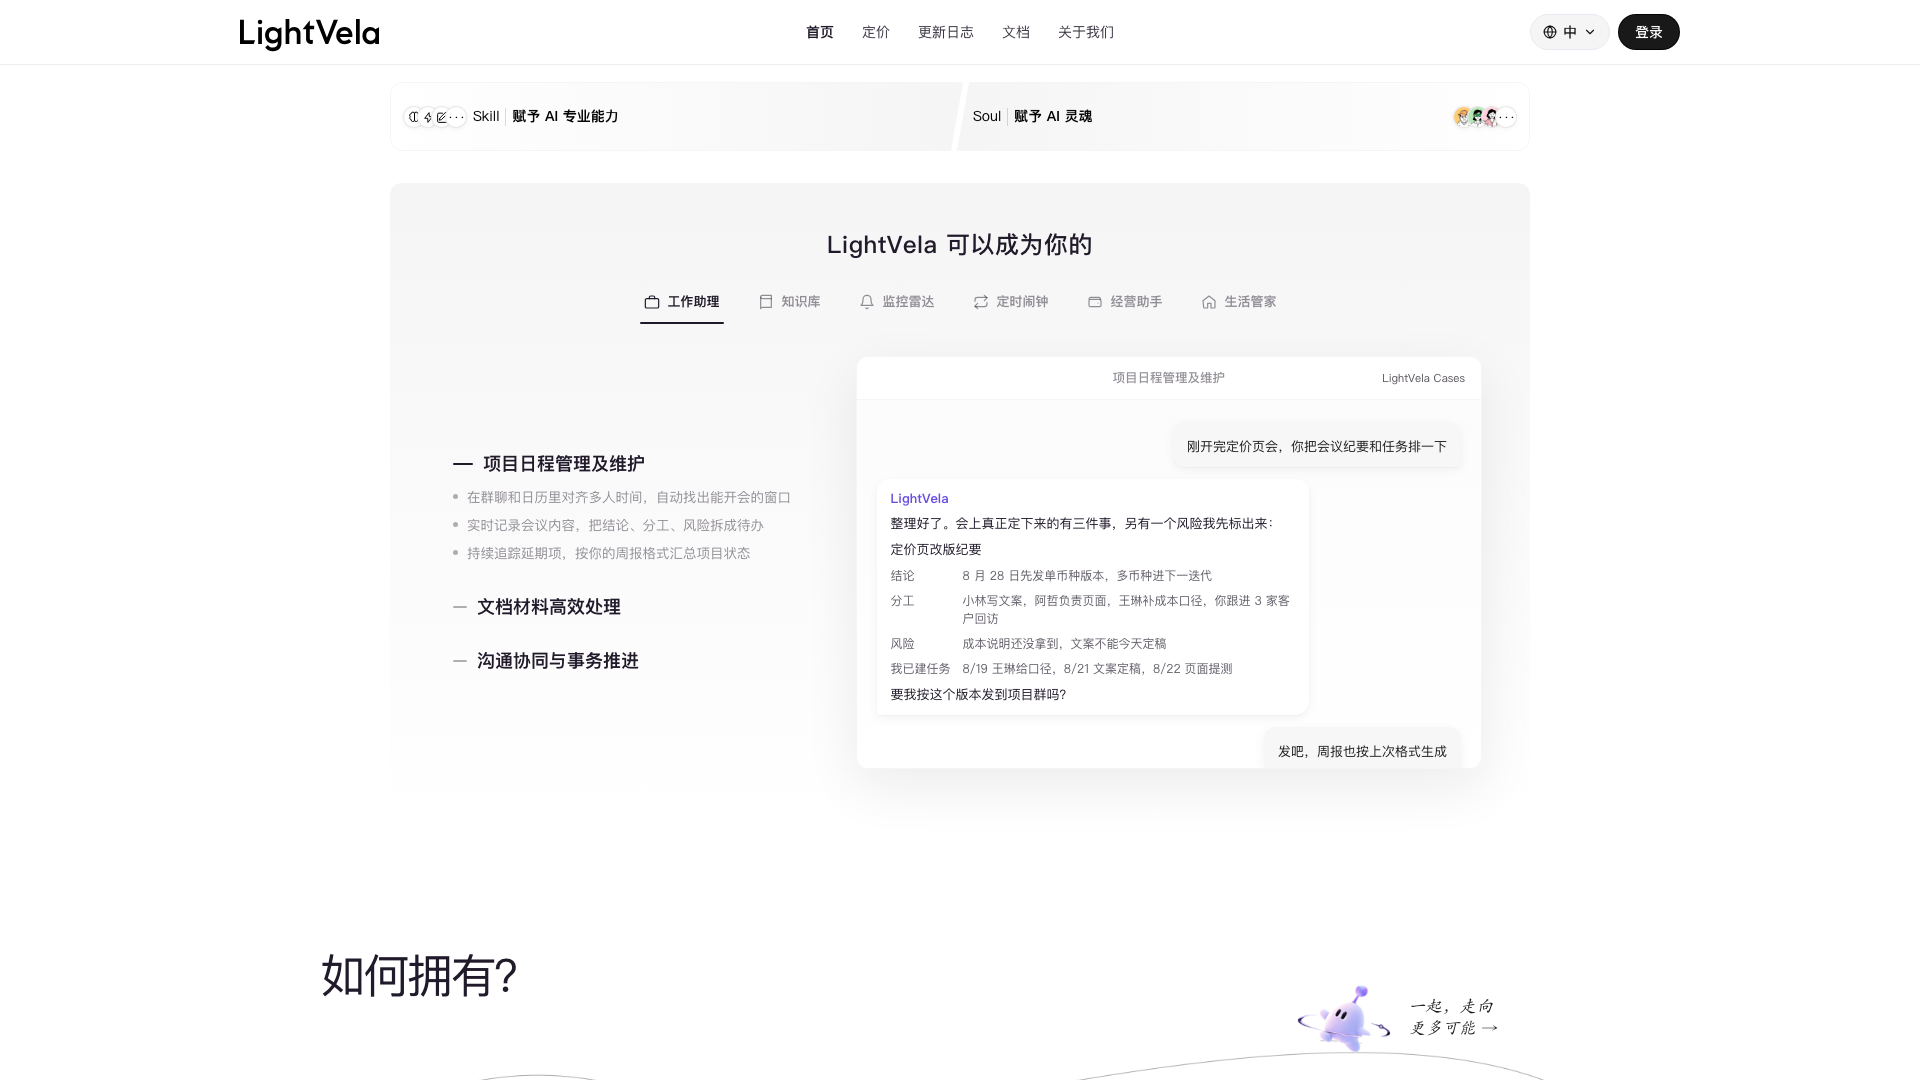
Task: Click the 分工 row label
Action: coord(902,601)
